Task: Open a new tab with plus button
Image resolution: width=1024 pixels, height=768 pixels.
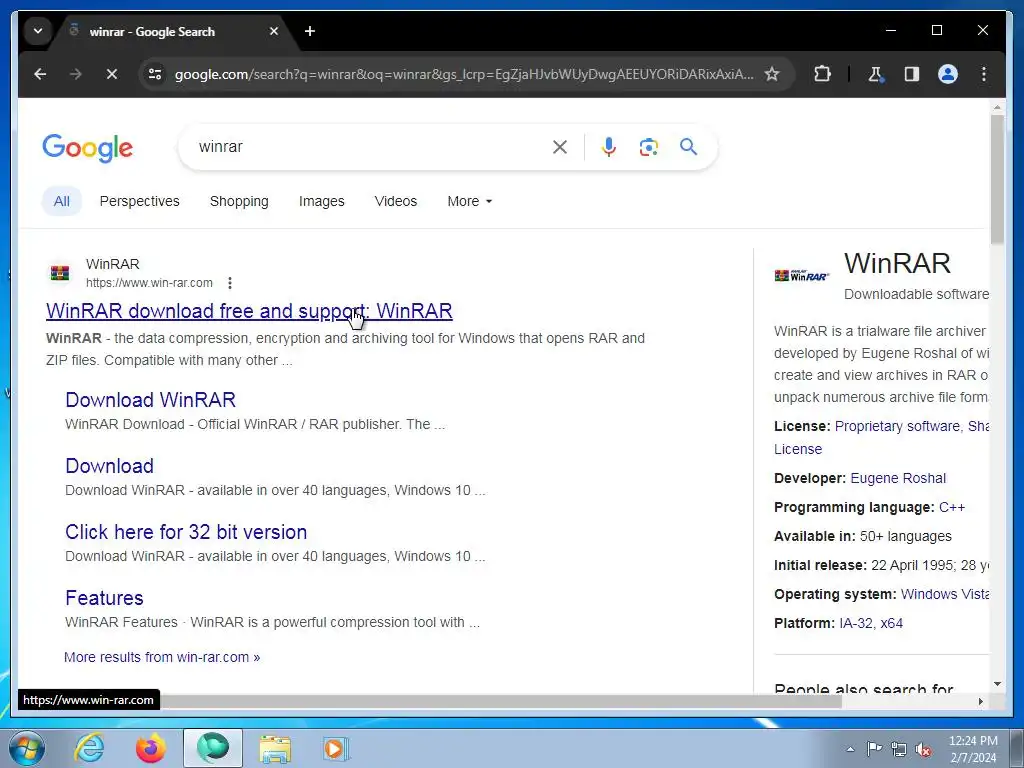Action: (x=310, y=31)
